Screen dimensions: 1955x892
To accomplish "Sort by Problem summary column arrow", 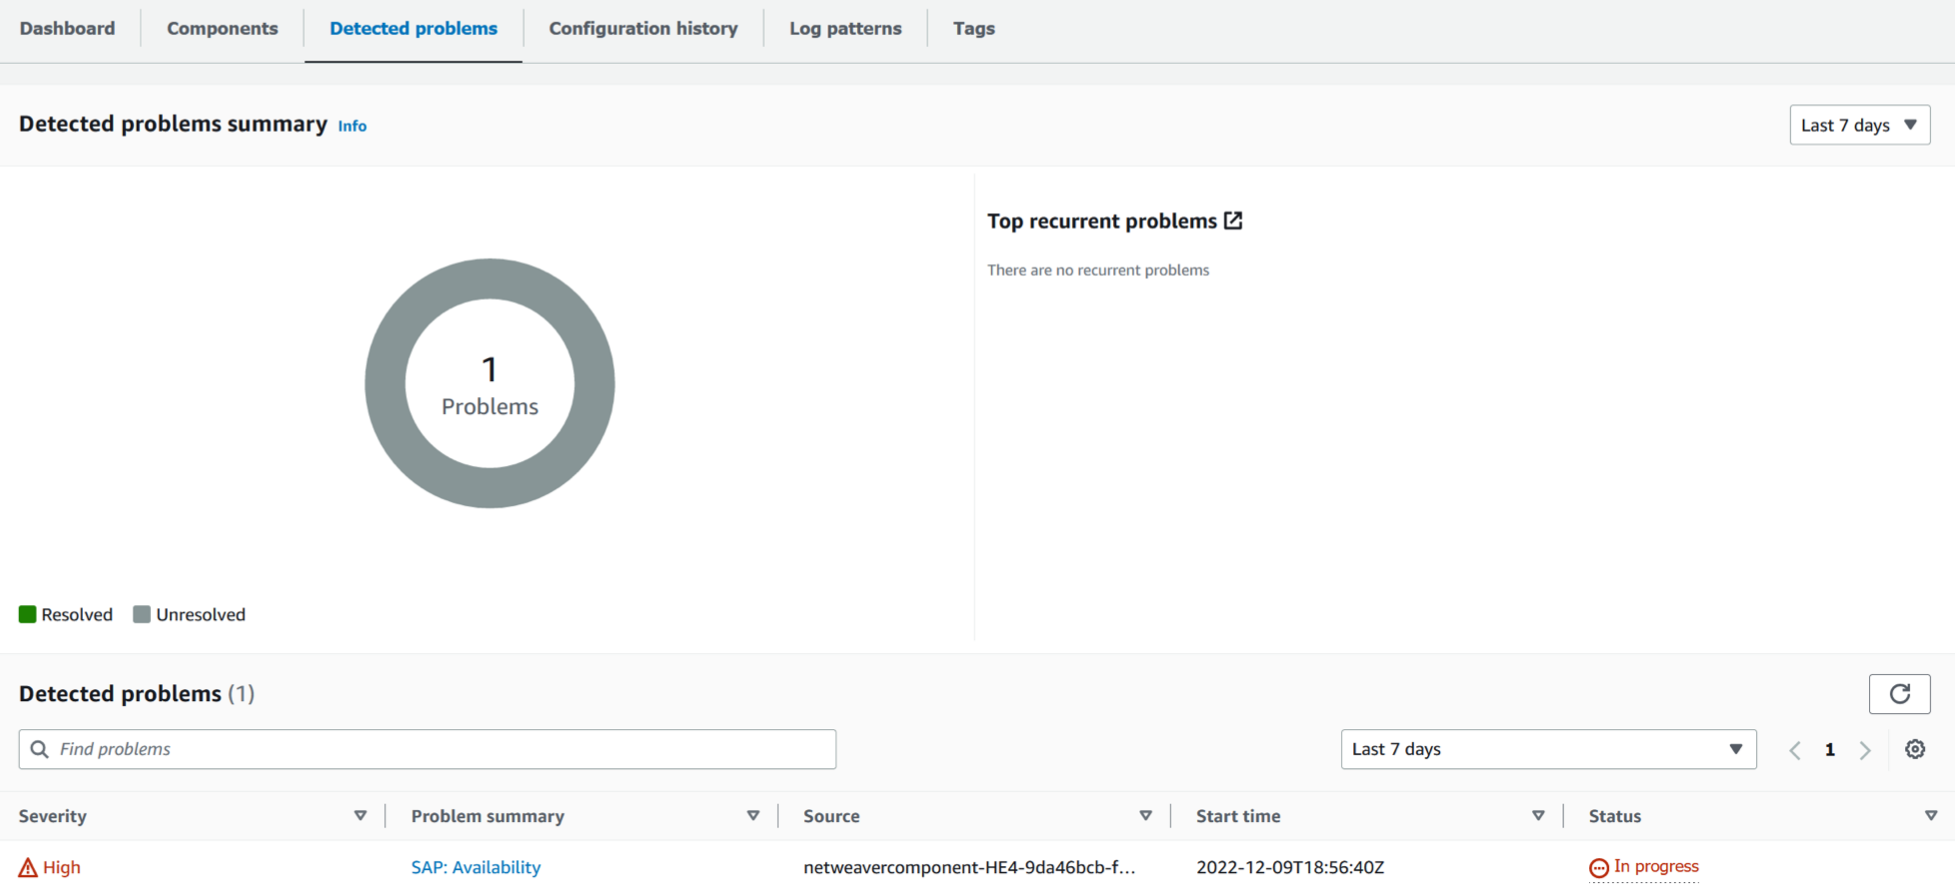I will [753, 816].
